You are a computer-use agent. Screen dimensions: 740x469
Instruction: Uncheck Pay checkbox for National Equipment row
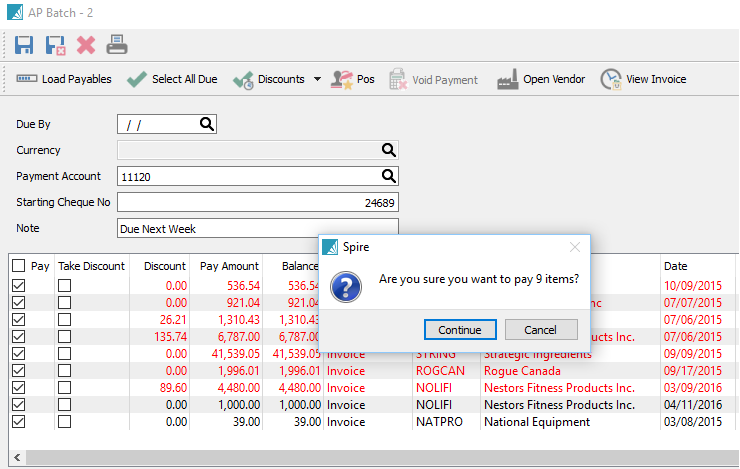coord(18,422)
